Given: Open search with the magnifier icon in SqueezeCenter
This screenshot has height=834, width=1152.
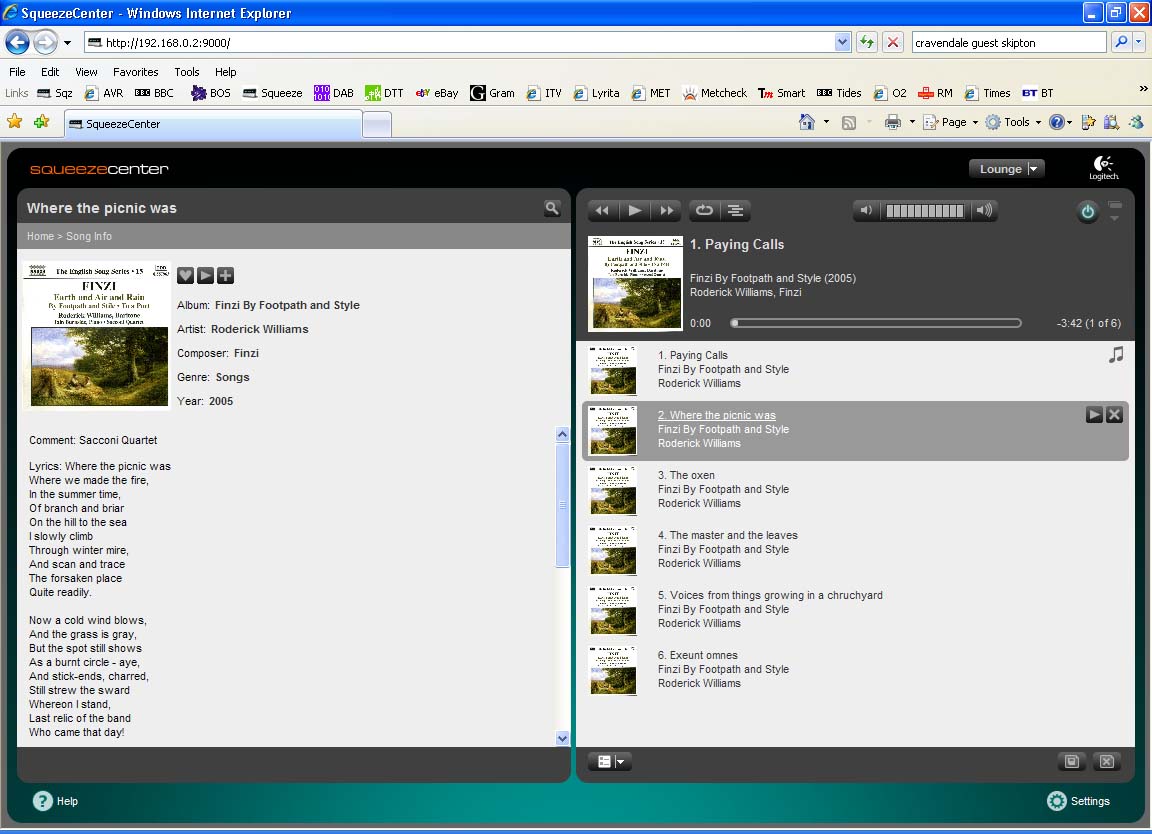Looking at the screenshot, I should tap(552, 208).
